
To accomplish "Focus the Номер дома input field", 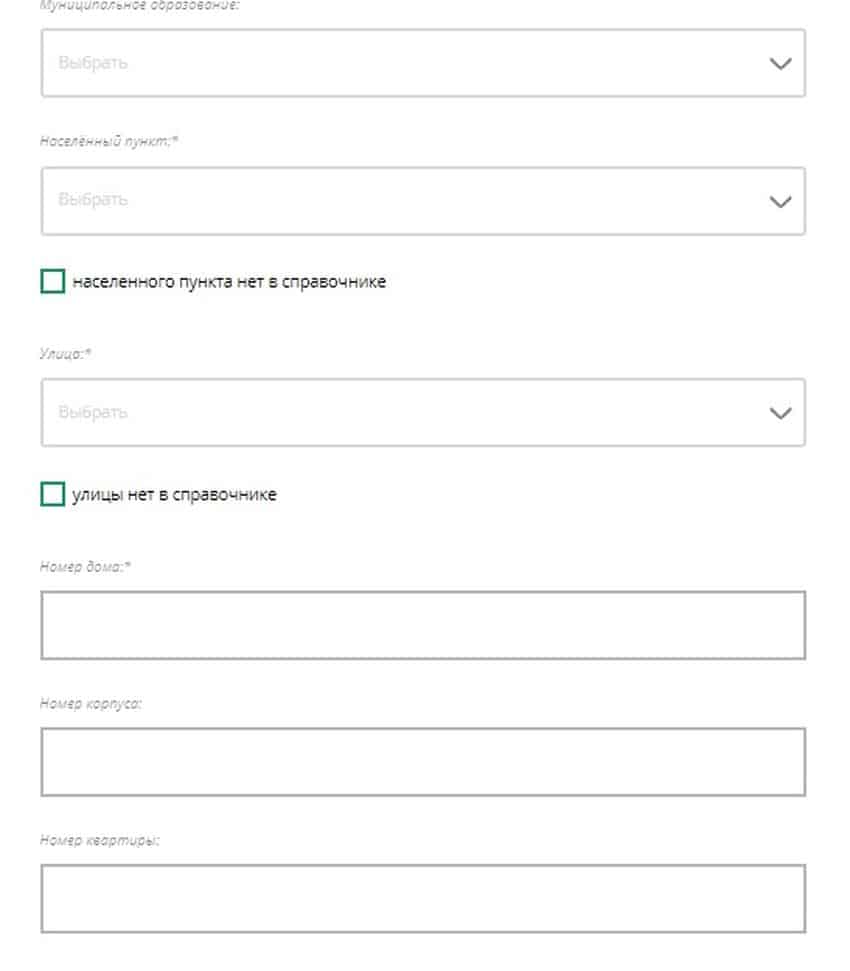I will tap(422, 625).
